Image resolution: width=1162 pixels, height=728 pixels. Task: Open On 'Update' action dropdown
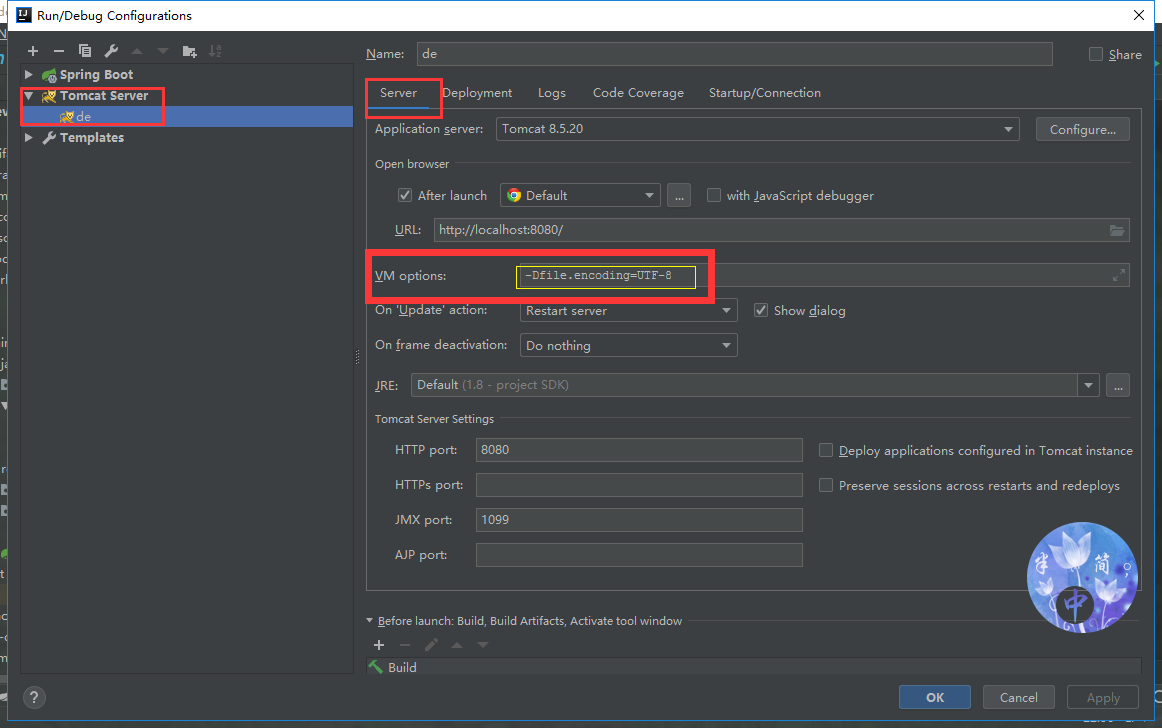628,311
